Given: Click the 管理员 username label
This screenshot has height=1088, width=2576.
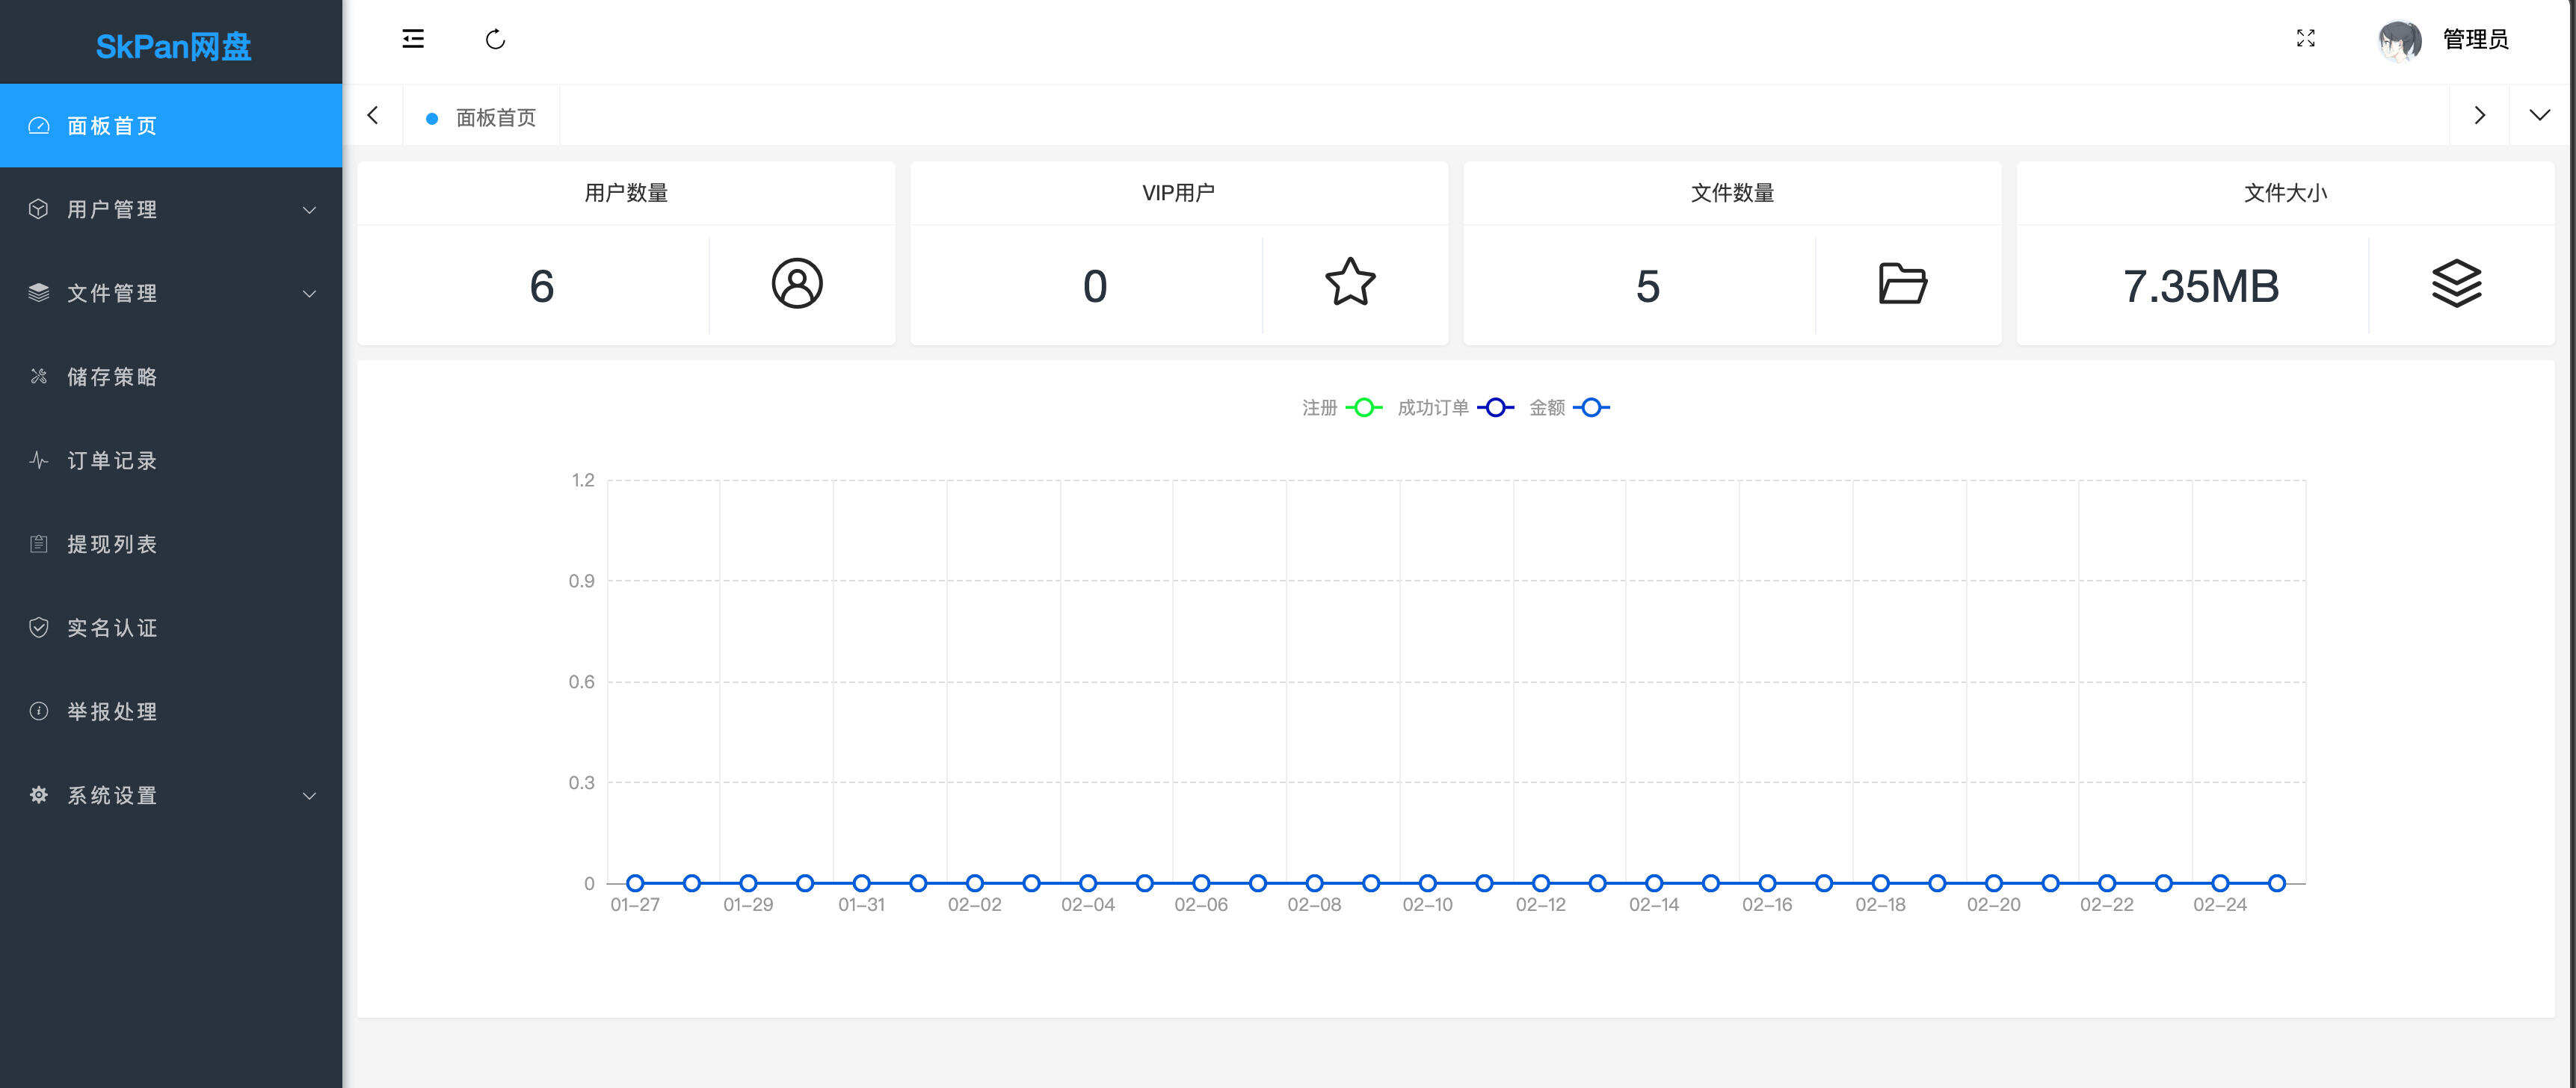Looking at the screenshot, I should [x=2475, y=40].
